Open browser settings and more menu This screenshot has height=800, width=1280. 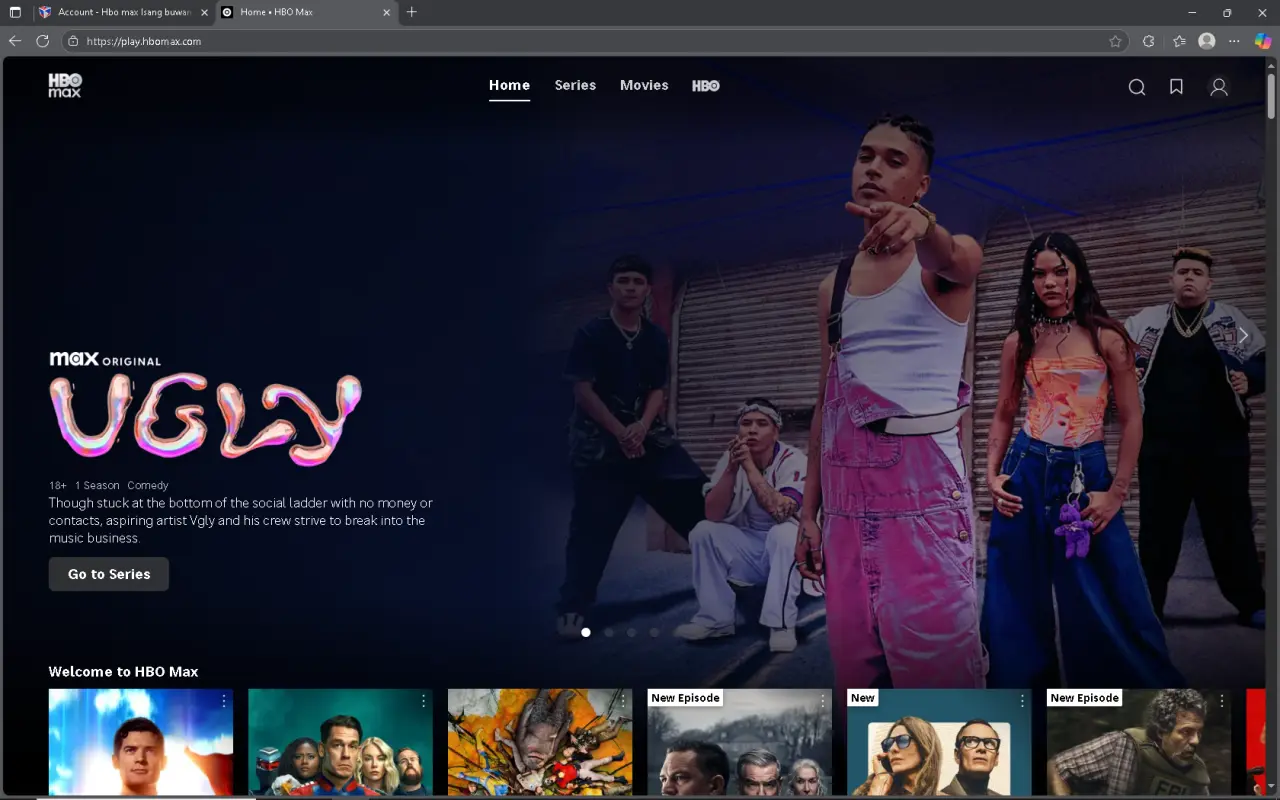point(1234,41)
